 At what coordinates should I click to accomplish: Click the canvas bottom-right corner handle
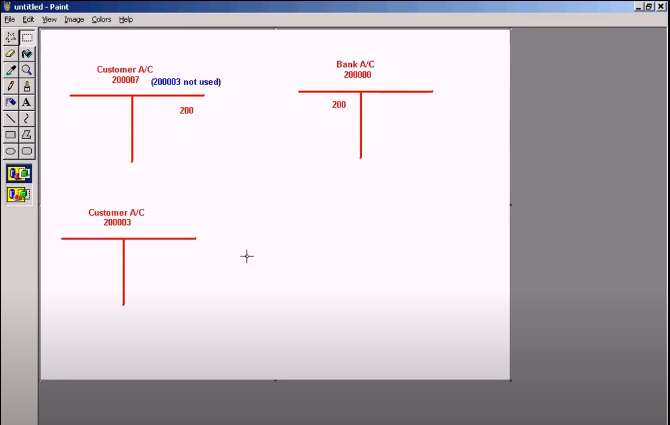click(x=511, y=380)
